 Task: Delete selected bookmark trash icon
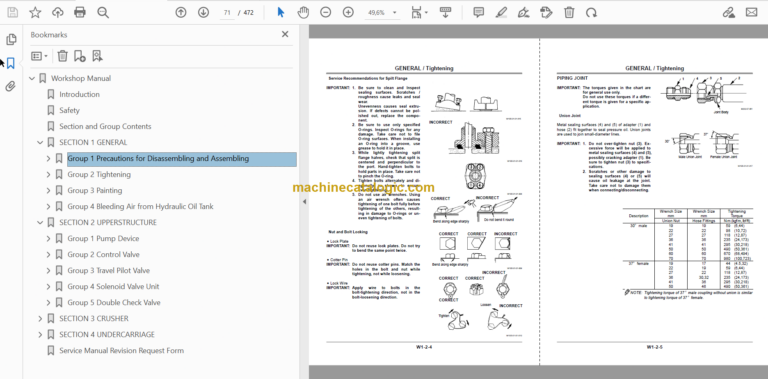click(62, 56)
